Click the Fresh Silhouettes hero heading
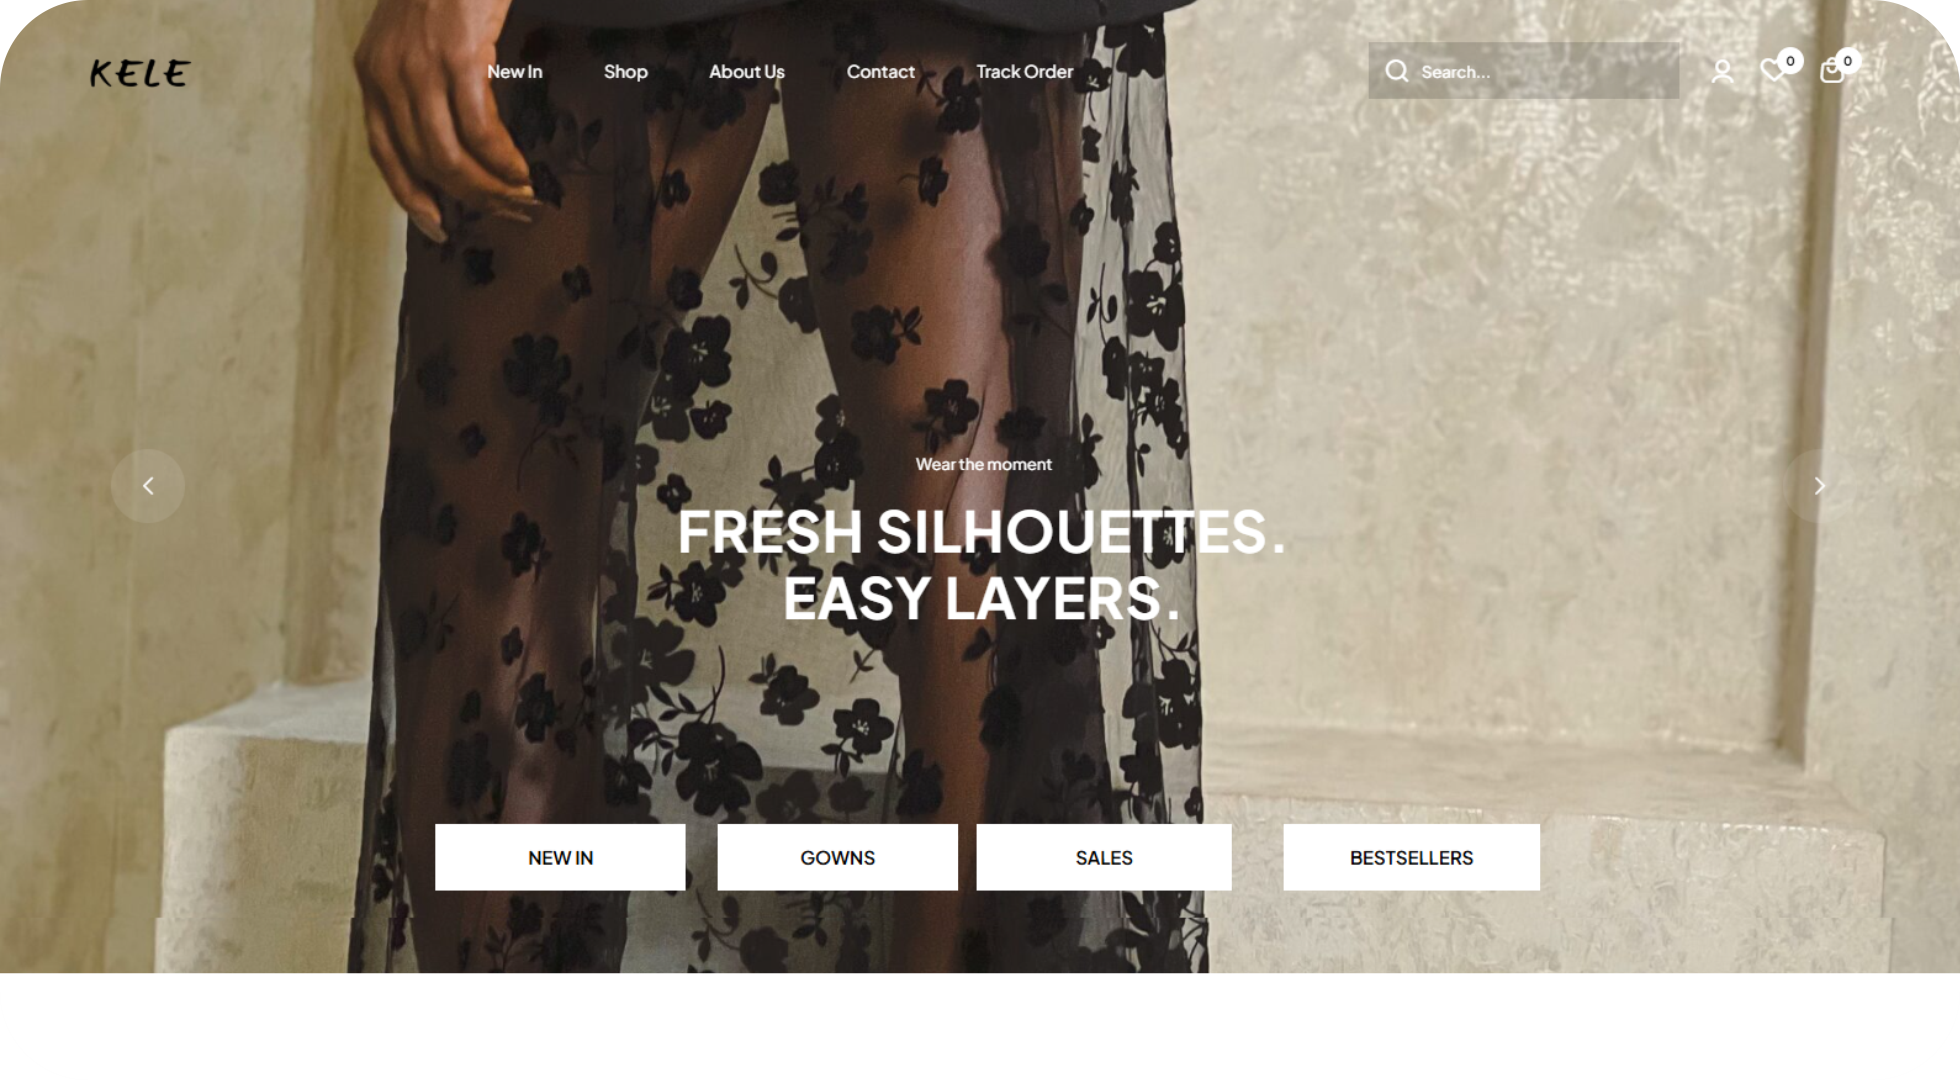Viewport: 1960px width, 1080px height. pyautogui.click(x=981, y=564)
